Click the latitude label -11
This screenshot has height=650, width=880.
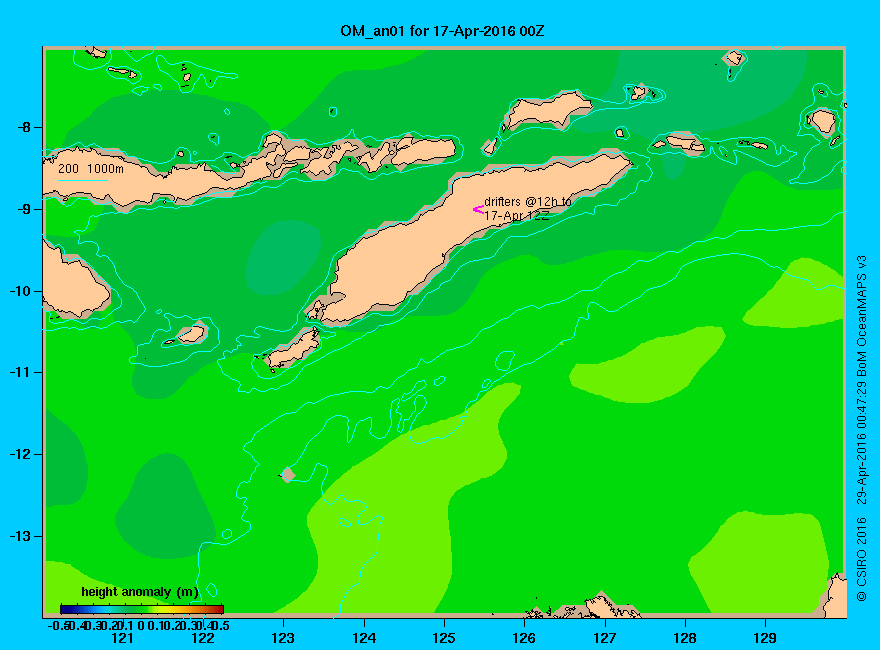[x=20, y=372]
